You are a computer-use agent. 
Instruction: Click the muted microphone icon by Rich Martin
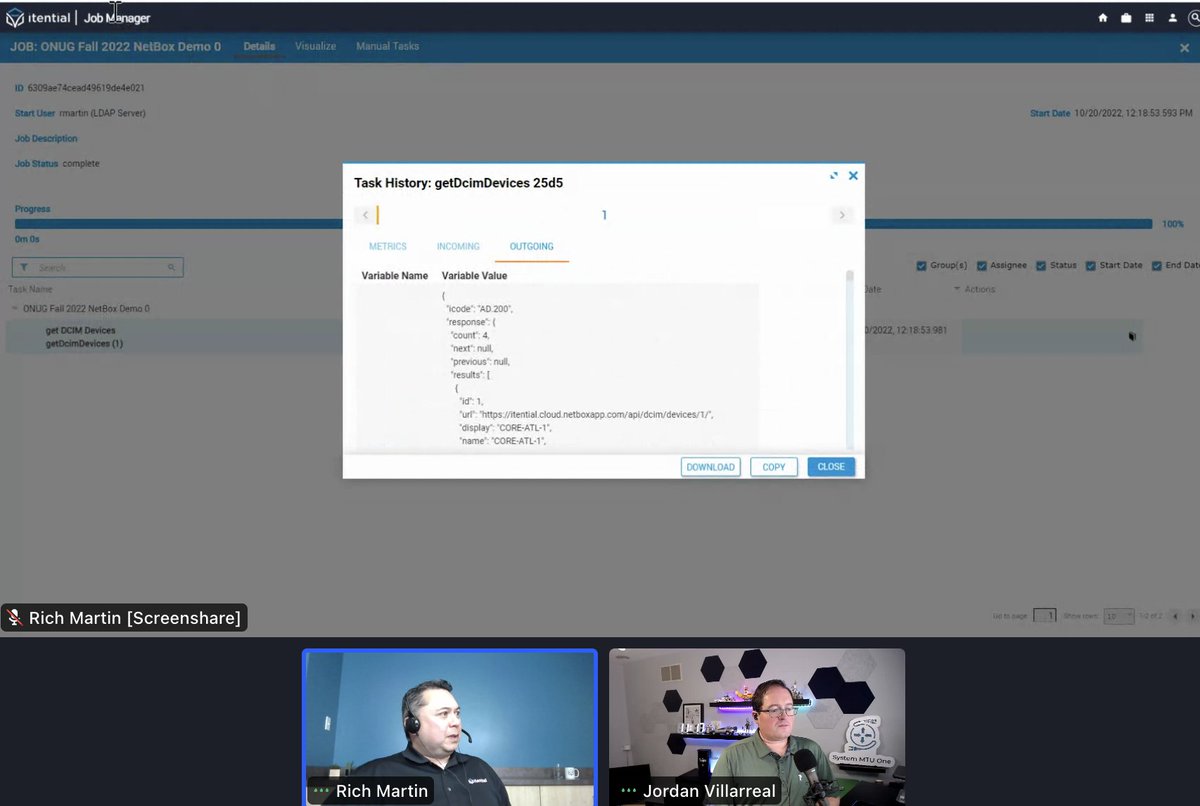[x=15, y=618]
